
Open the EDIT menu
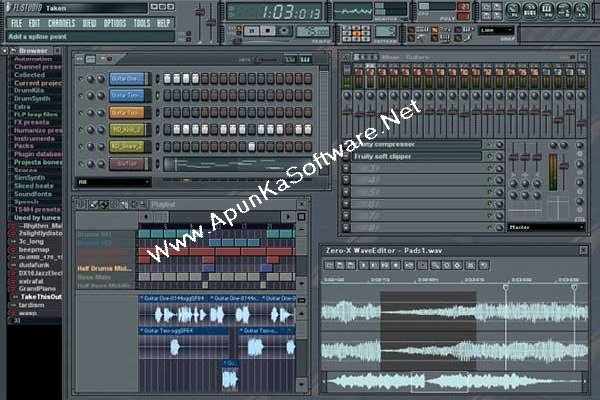point(34,23)
